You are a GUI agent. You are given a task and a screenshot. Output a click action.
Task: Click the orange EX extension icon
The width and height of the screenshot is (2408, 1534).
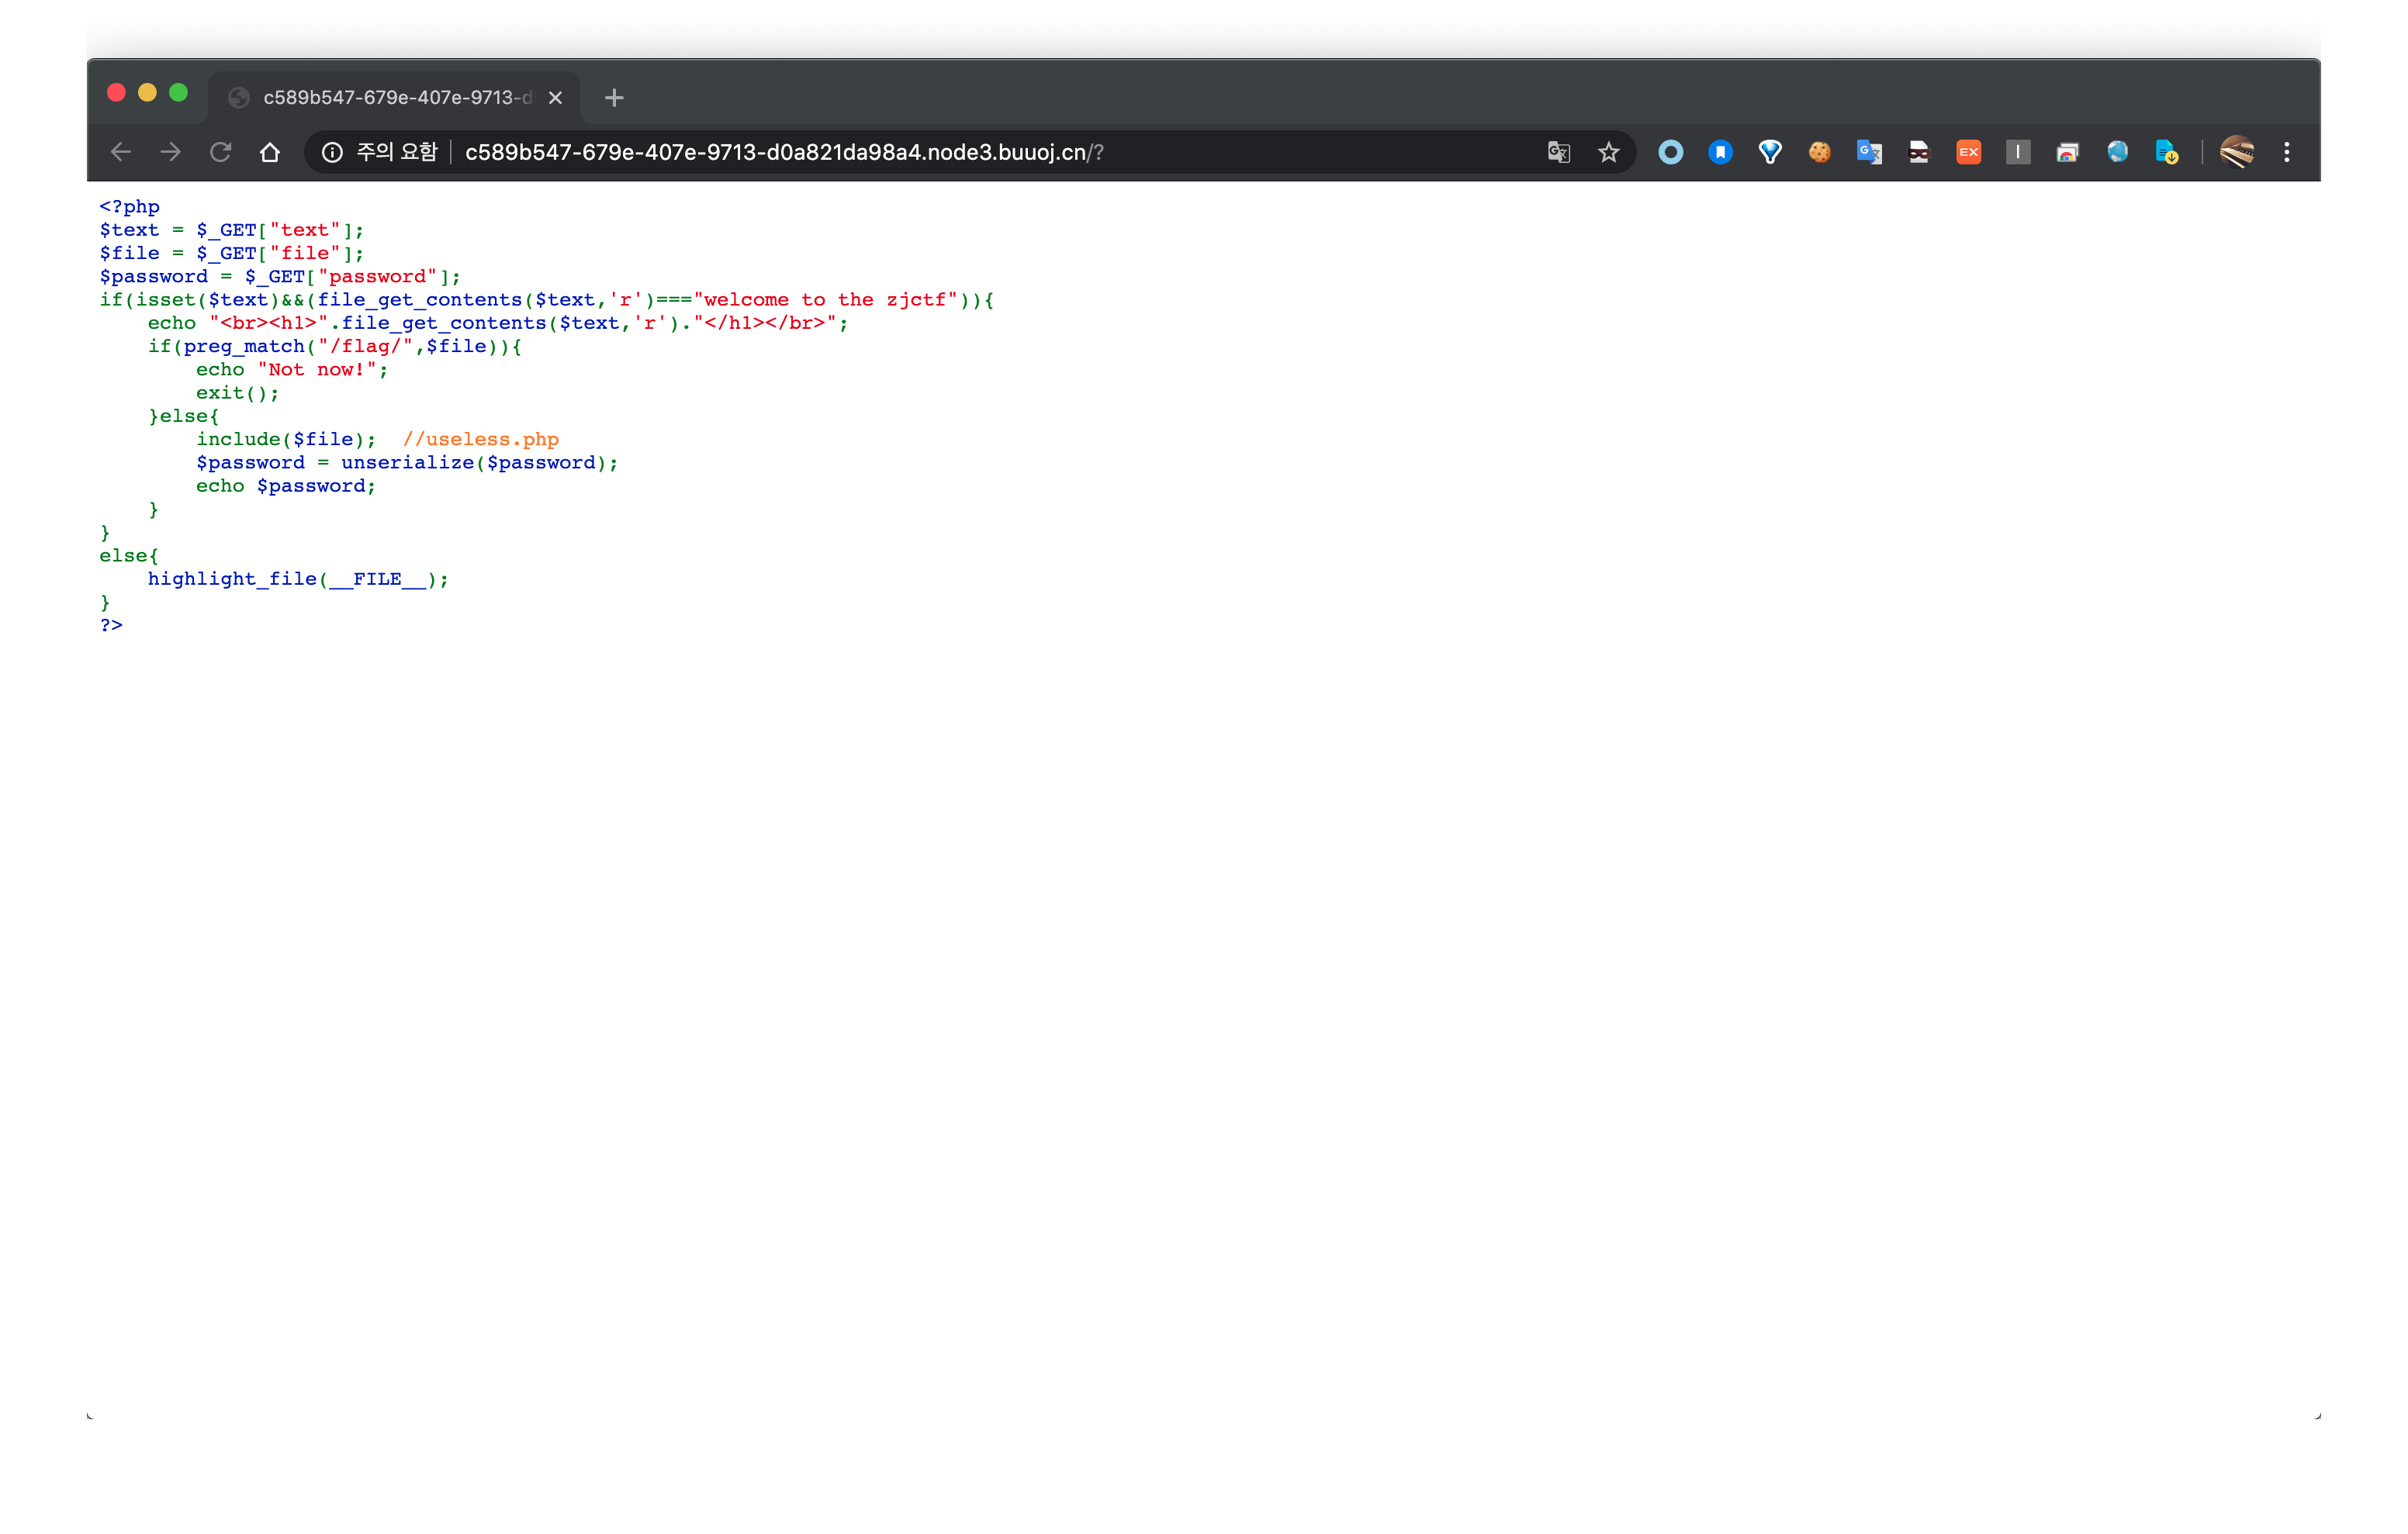pyautogui.click(x=1968, y=152)
